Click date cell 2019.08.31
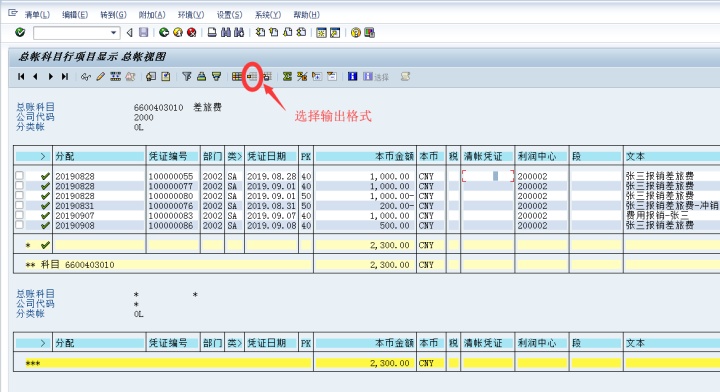720x392 pixels. (271, 206)
